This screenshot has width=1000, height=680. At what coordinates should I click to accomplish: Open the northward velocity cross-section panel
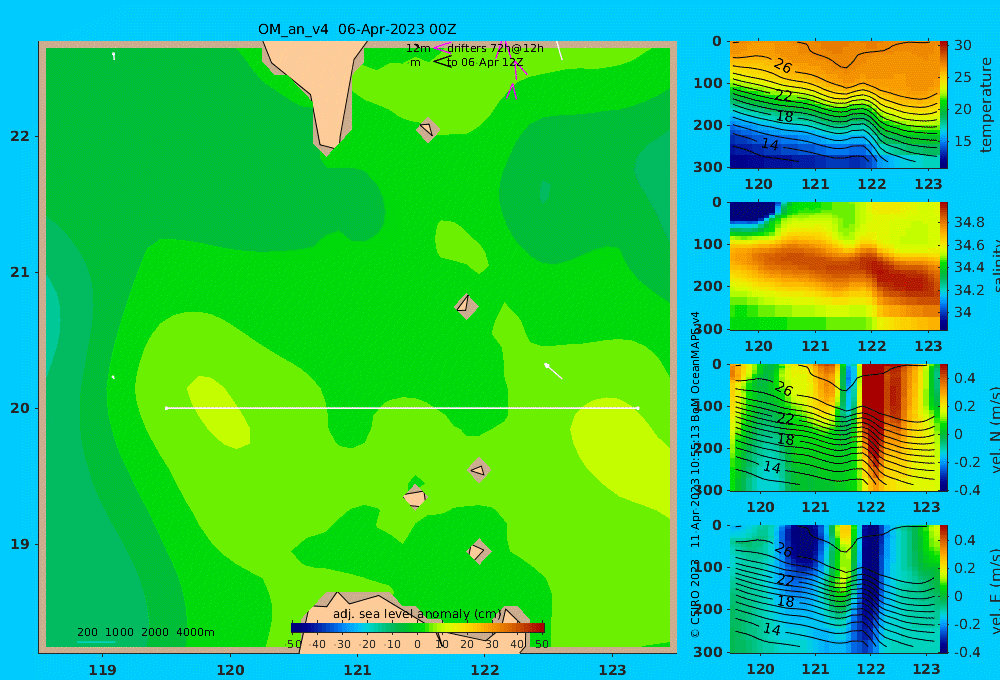835,427
